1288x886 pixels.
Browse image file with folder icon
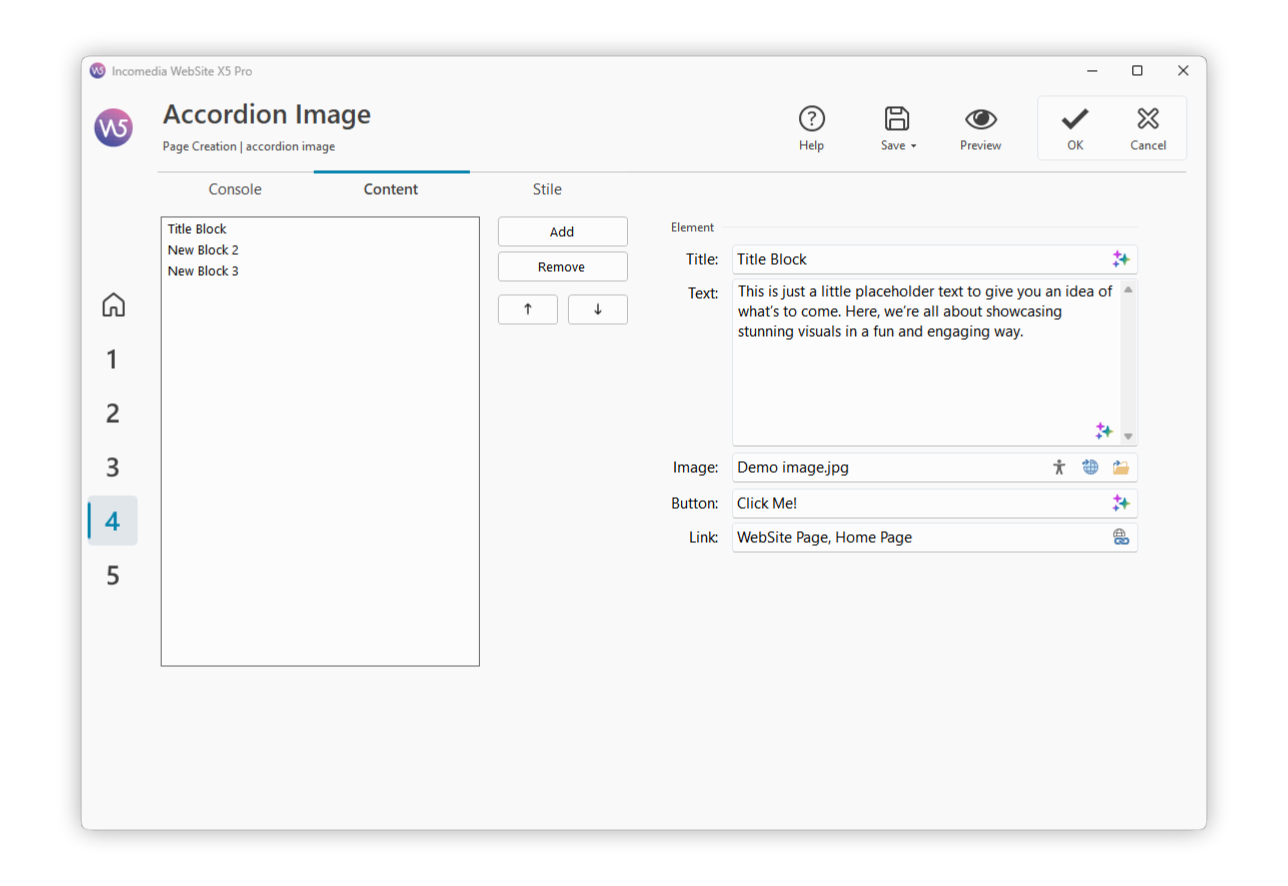[x=1120, y=467]
